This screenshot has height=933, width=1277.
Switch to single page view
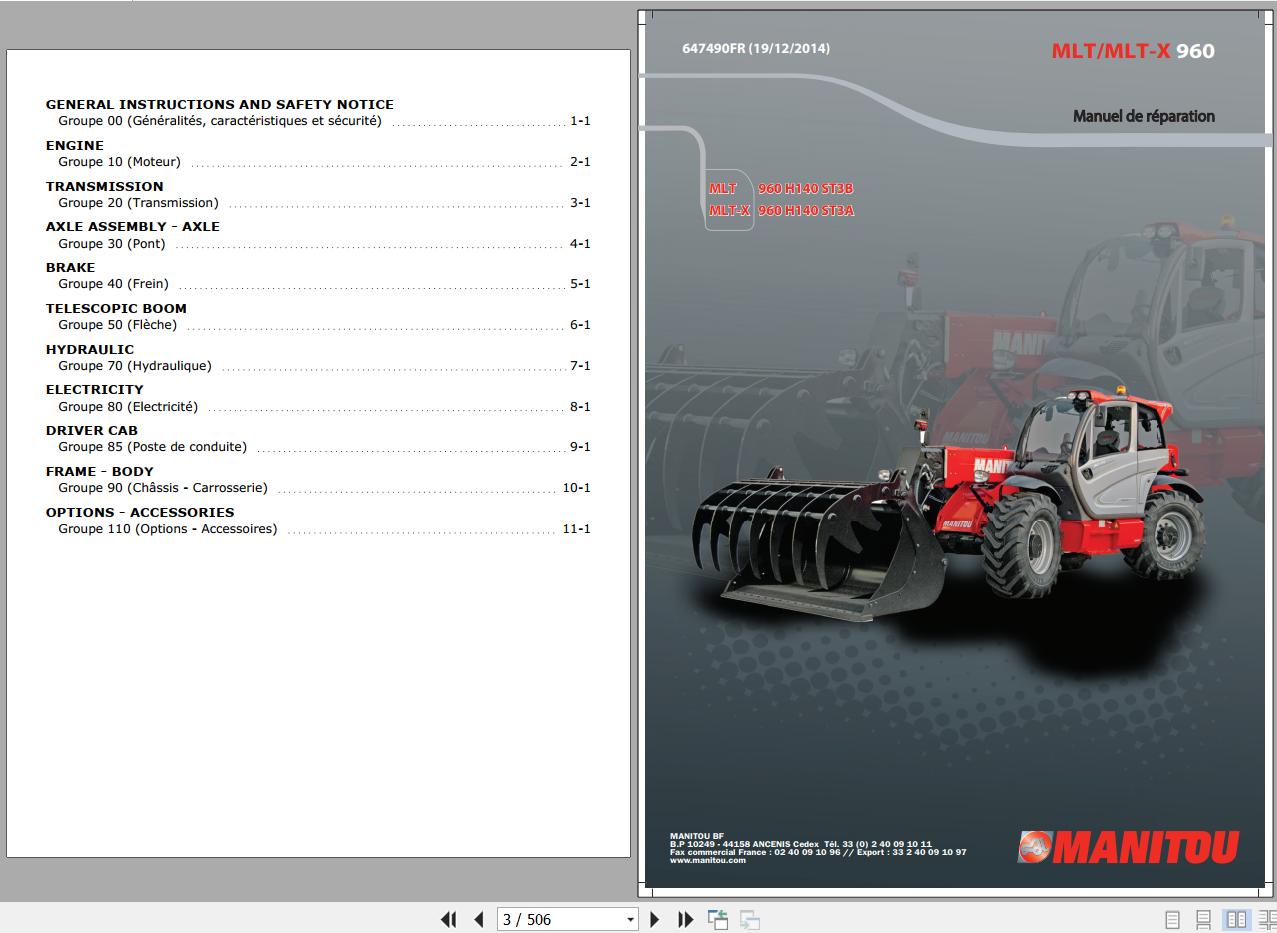click(x=1172, y=919)
